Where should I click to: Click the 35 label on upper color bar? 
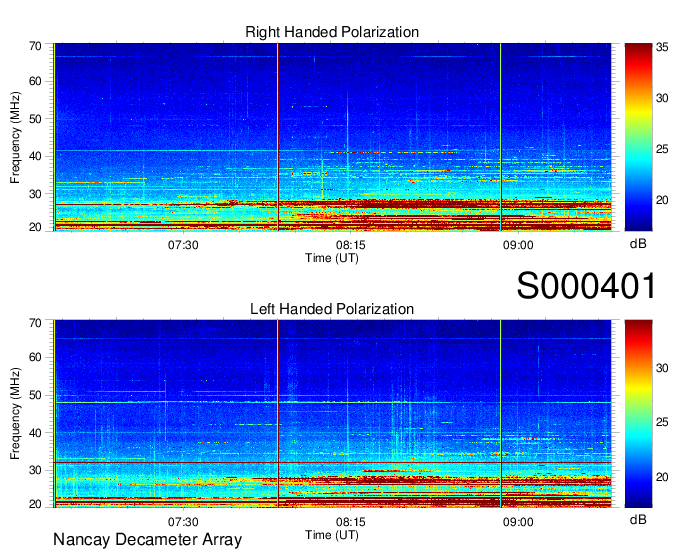[662, 47]
